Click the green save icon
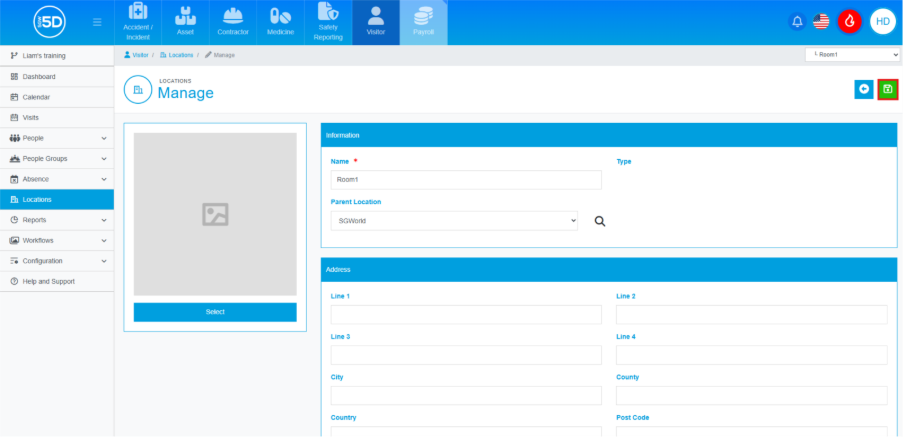 tap(887, 90)
